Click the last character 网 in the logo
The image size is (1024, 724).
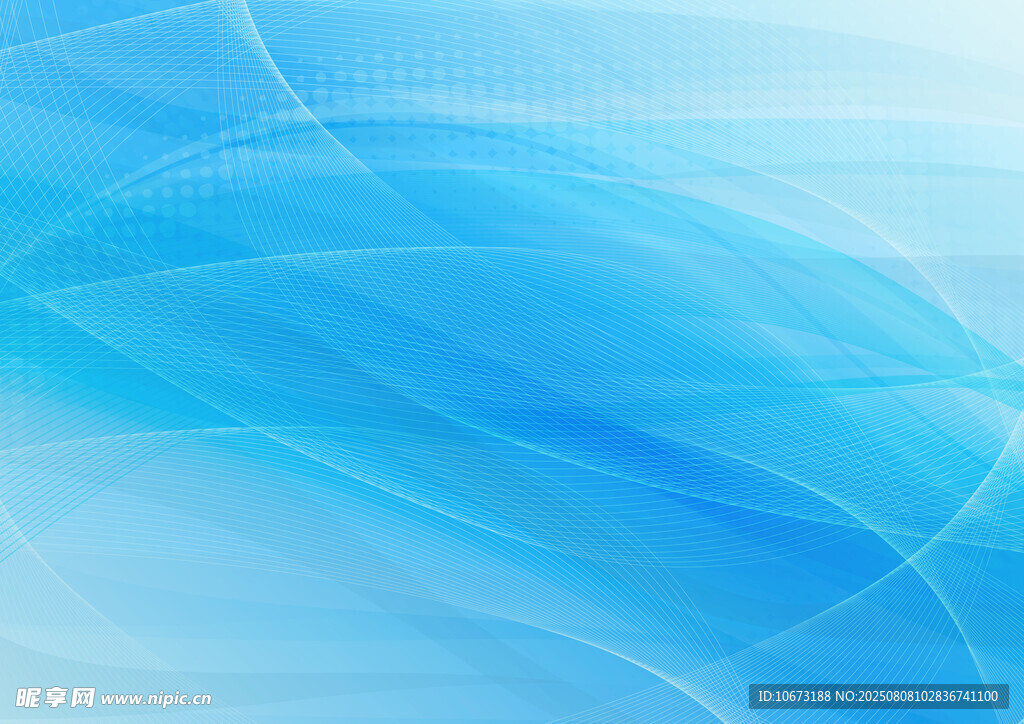click(x=83, y=697)
